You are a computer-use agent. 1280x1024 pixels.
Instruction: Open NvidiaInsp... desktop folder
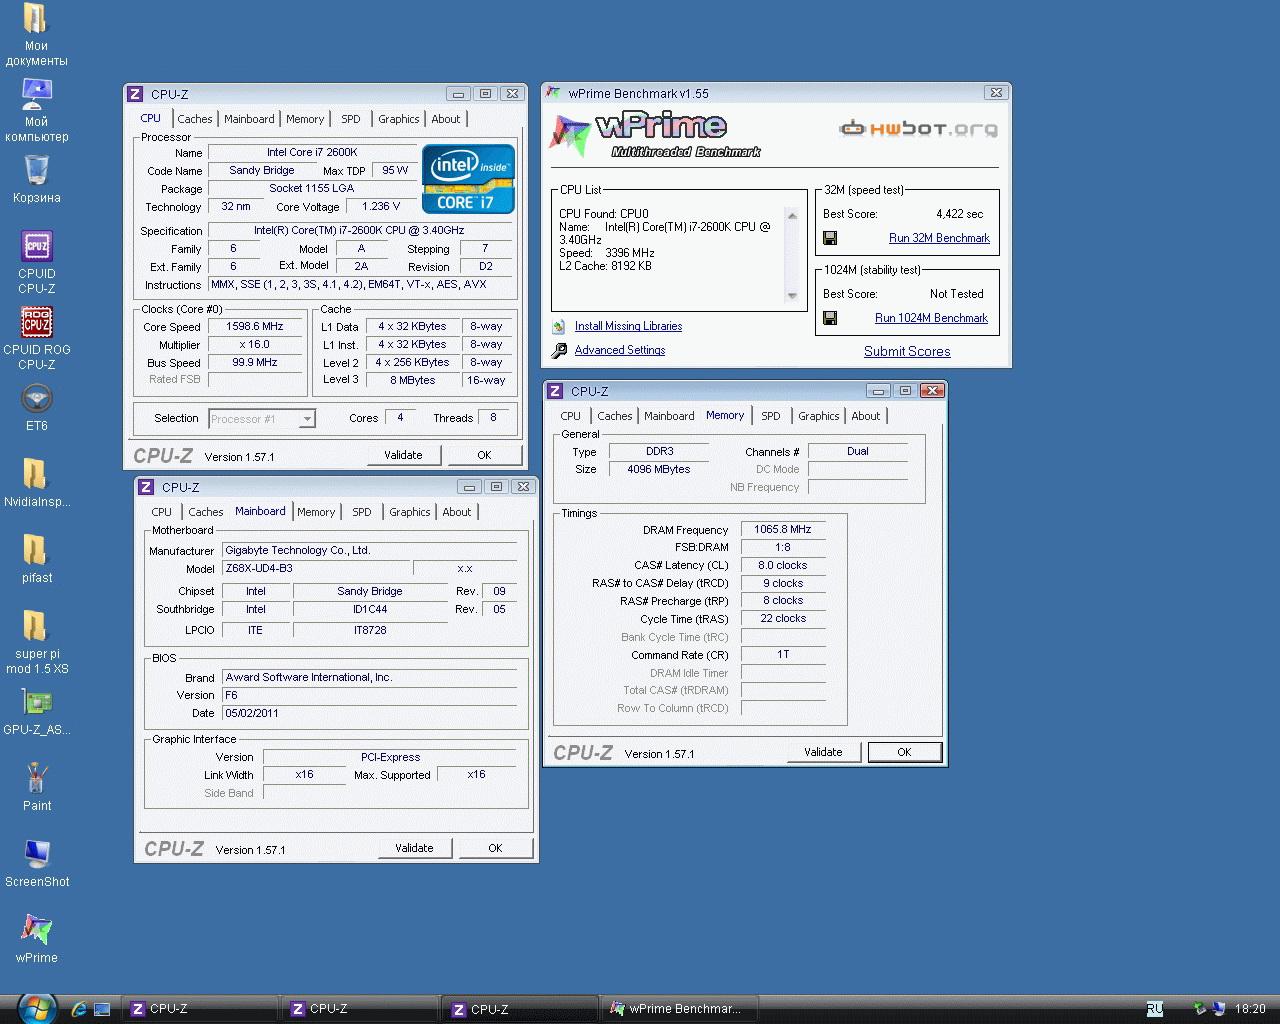[x=36, y=483]
